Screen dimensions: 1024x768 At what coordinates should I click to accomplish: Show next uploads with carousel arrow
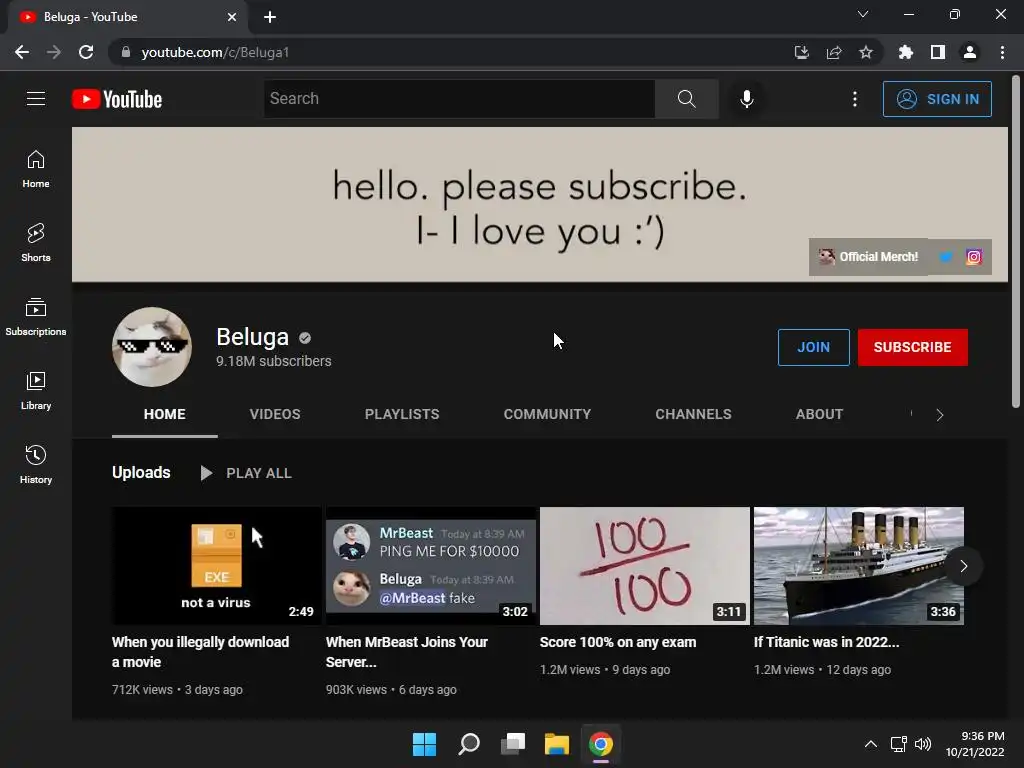pos(963,566)
